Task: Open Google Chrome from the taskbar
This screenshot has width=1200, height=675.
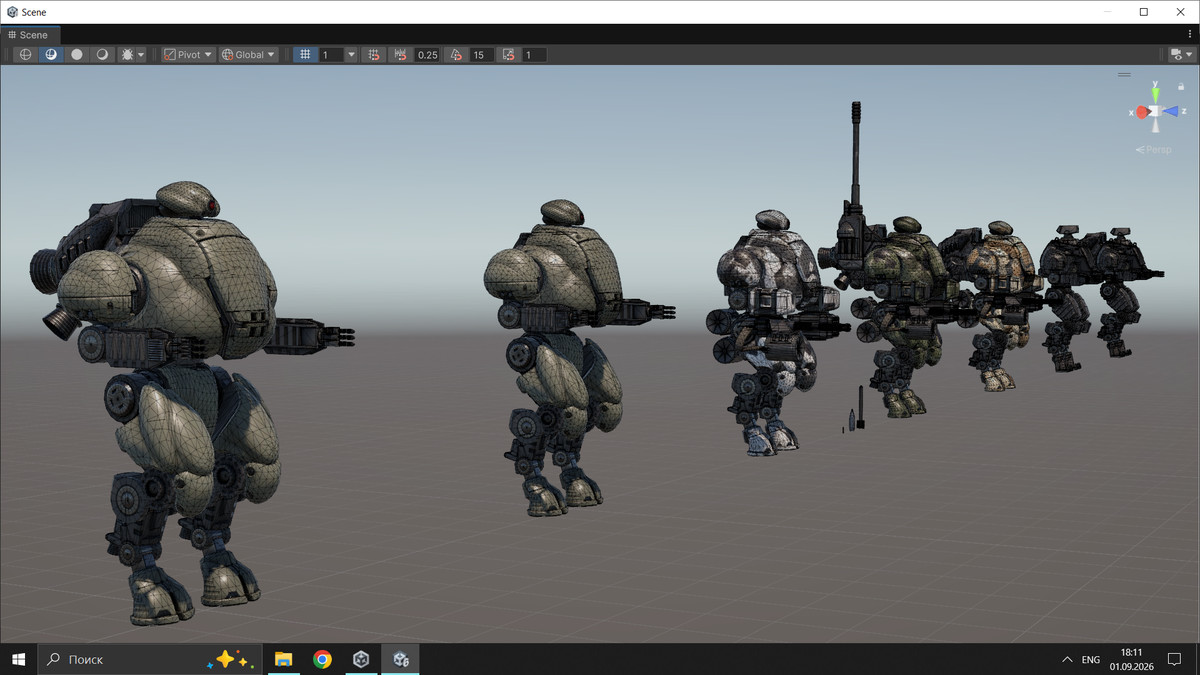Action: click(322, 659)
